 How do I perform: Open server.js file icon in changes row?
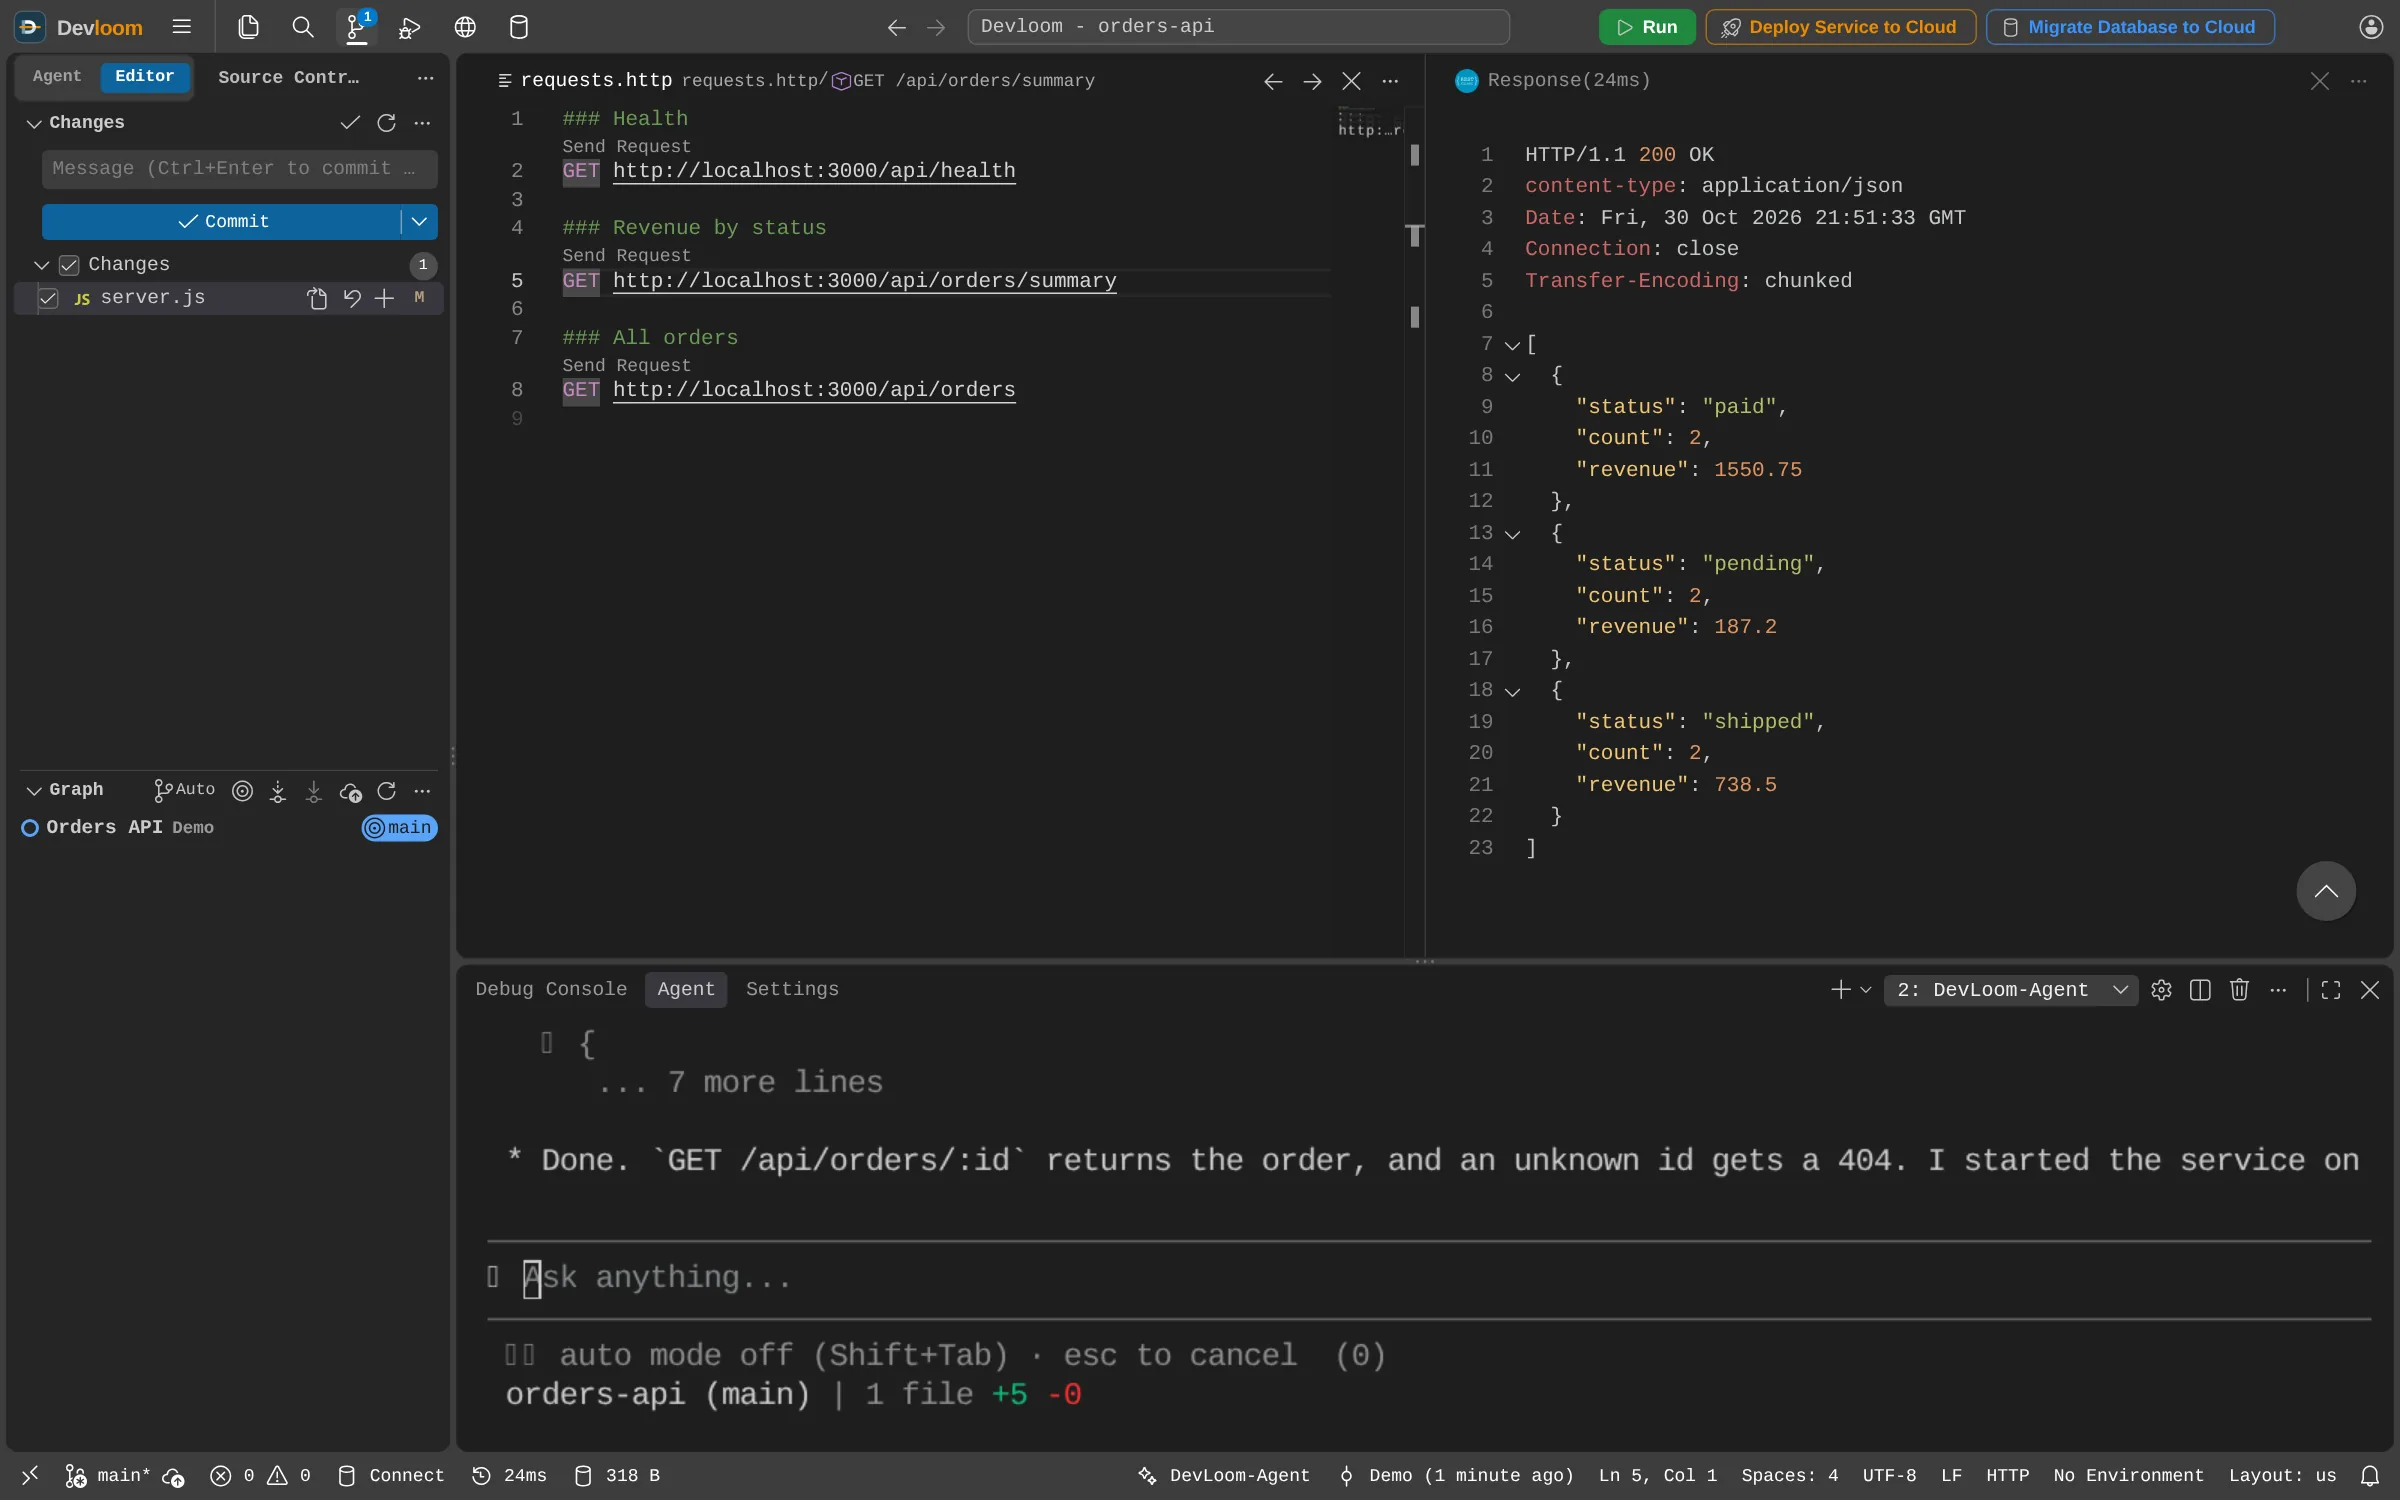tap(317, 298)
